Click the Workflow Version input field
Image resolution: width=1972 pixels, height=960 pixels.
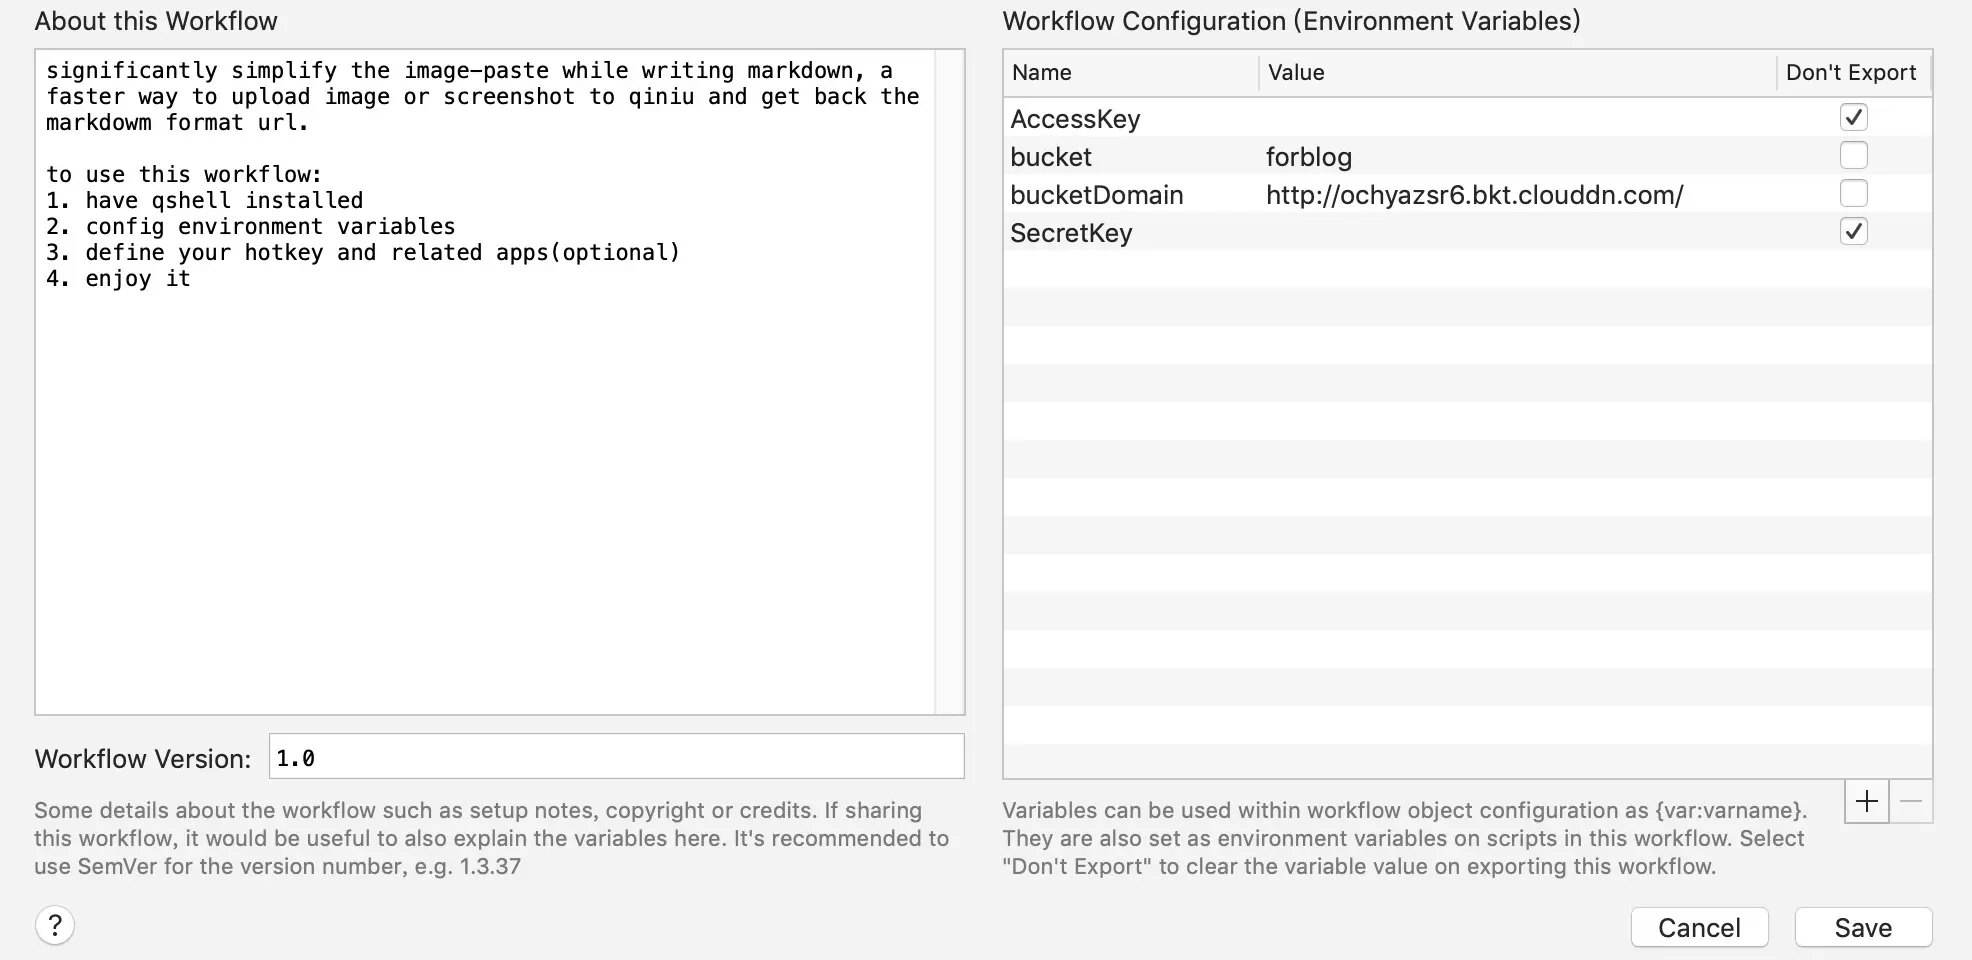pyautogui.click(x=616, y=757)
